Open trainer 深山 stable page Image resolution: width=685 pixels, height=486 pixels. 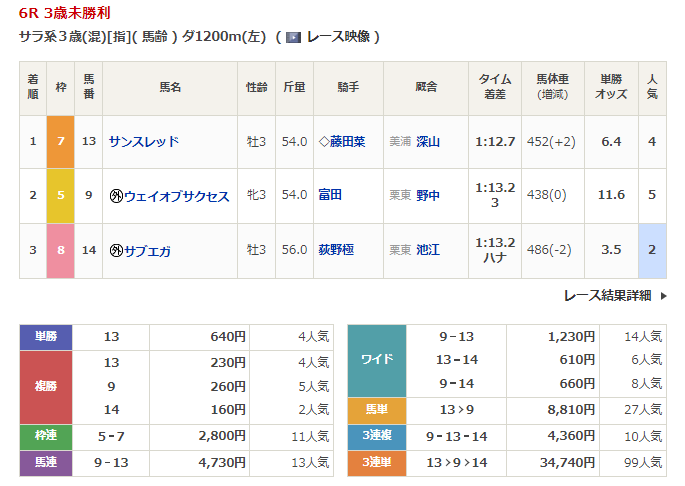click(x=428, y=142)
